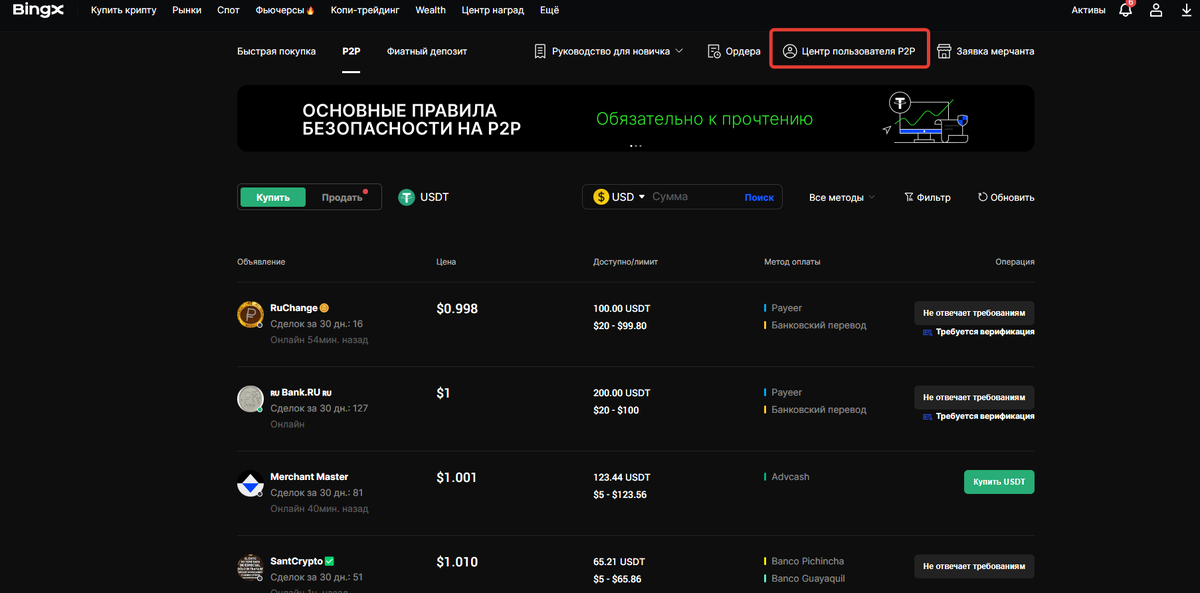Click the banner carousel pagination dots
The image size is (1200, 593).
tap(635, 146)
